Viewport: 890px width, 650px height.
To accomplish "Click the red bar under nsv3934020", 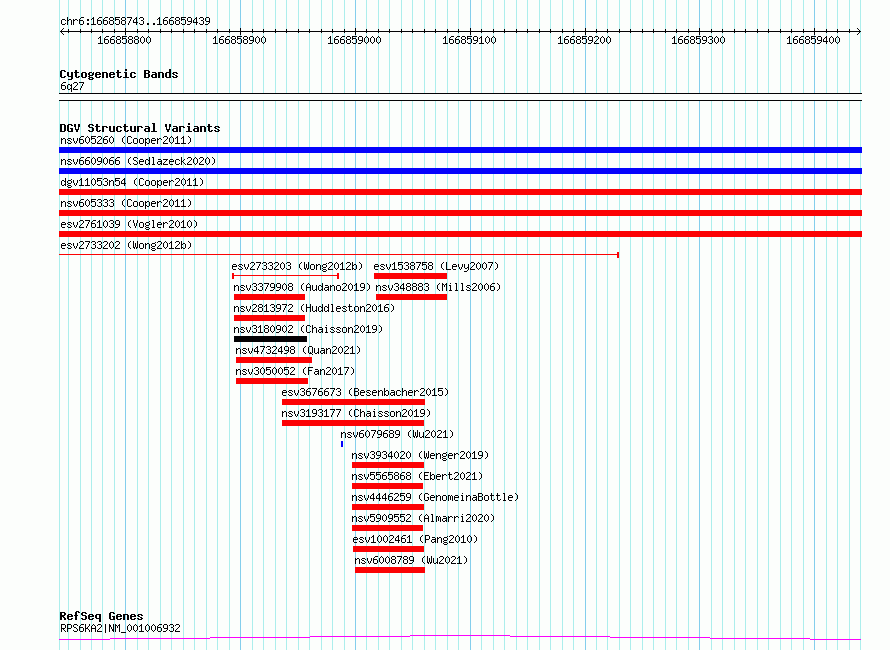I will 388,465.
